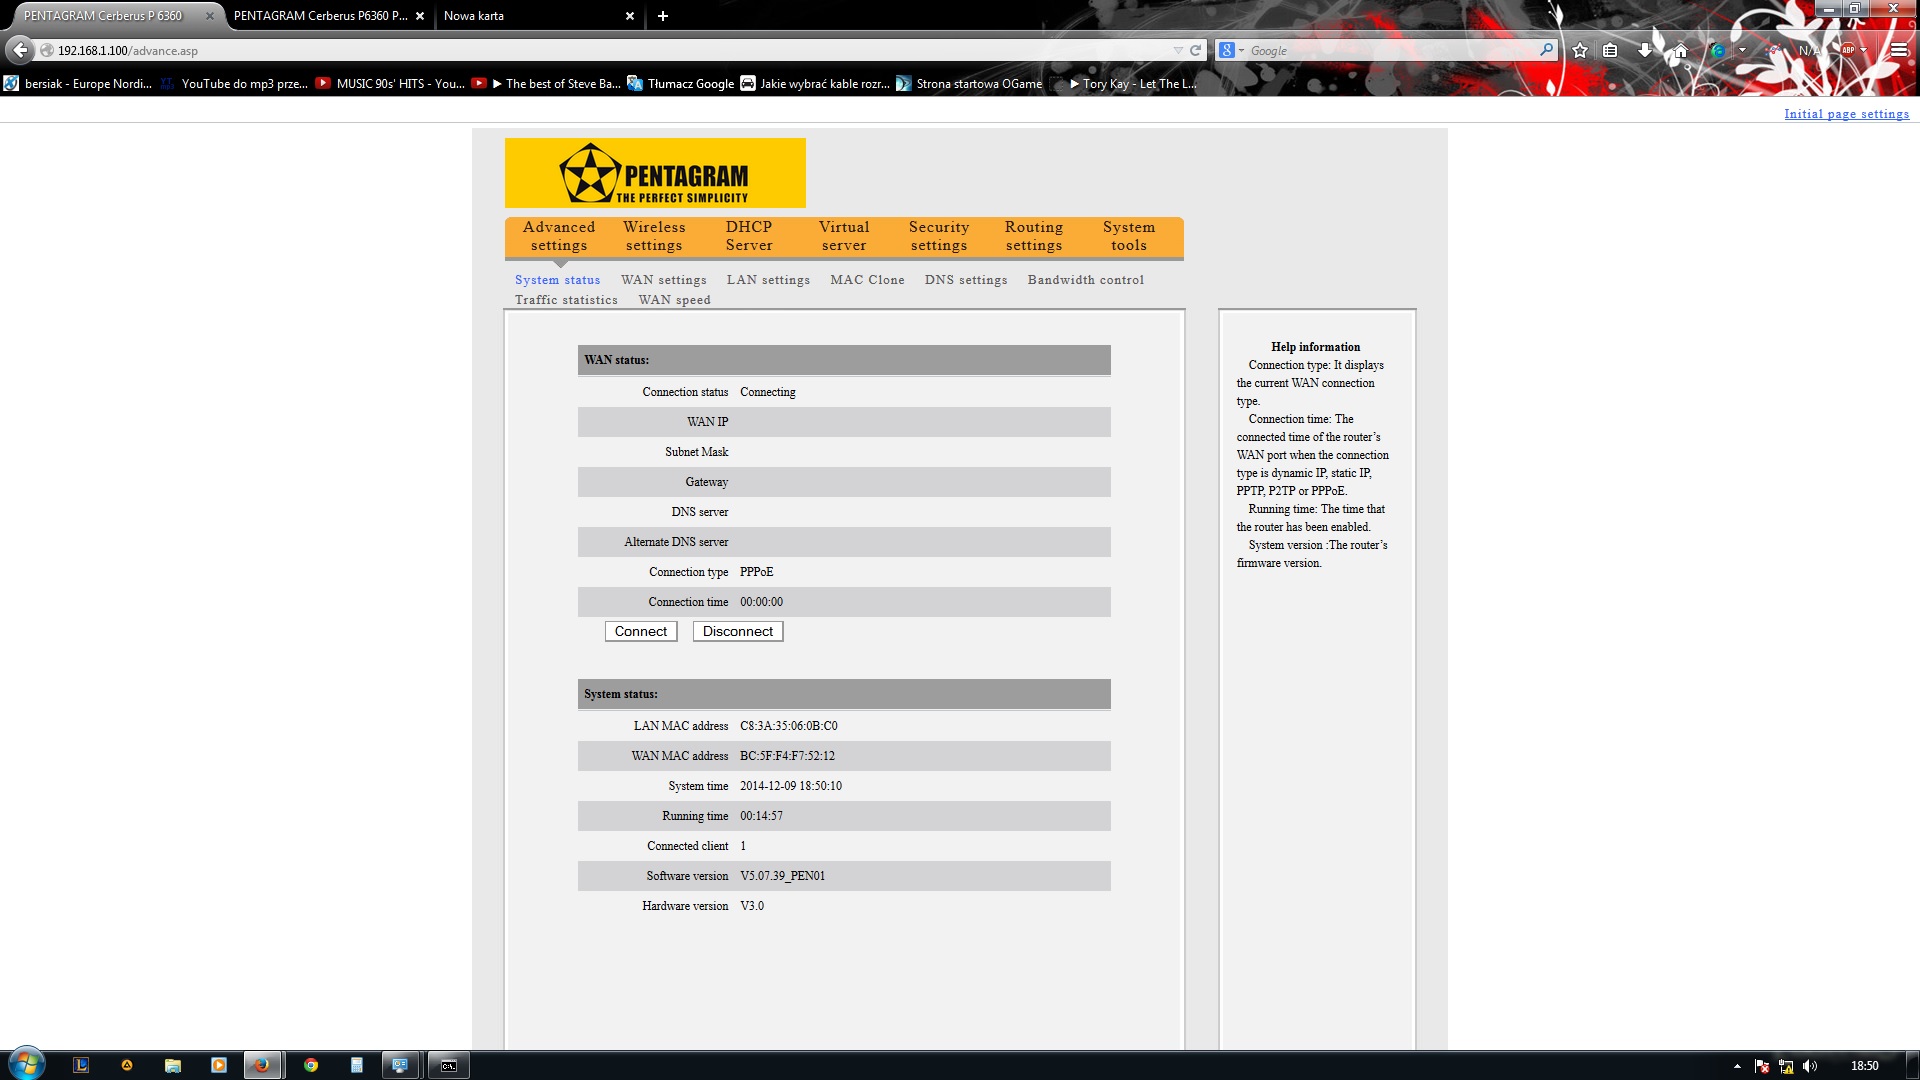Screen dimensions: 1920x1080
Task: Click the taskbar clock showing 18:50
Action: [1864, 1066]
